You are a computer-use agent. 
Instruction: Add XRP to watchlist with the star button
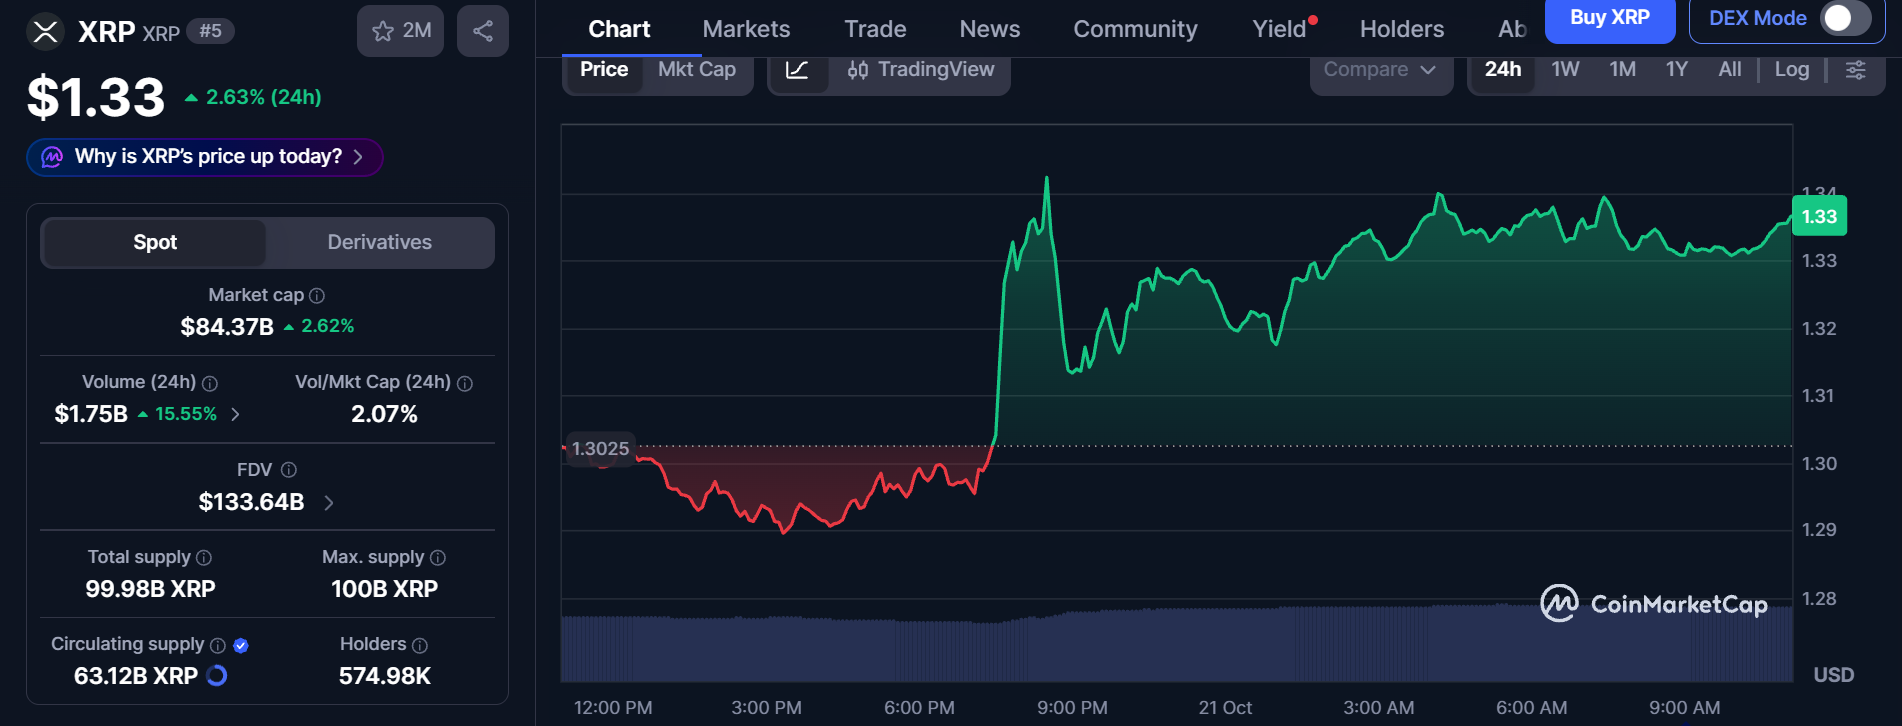tap(400, 31)
